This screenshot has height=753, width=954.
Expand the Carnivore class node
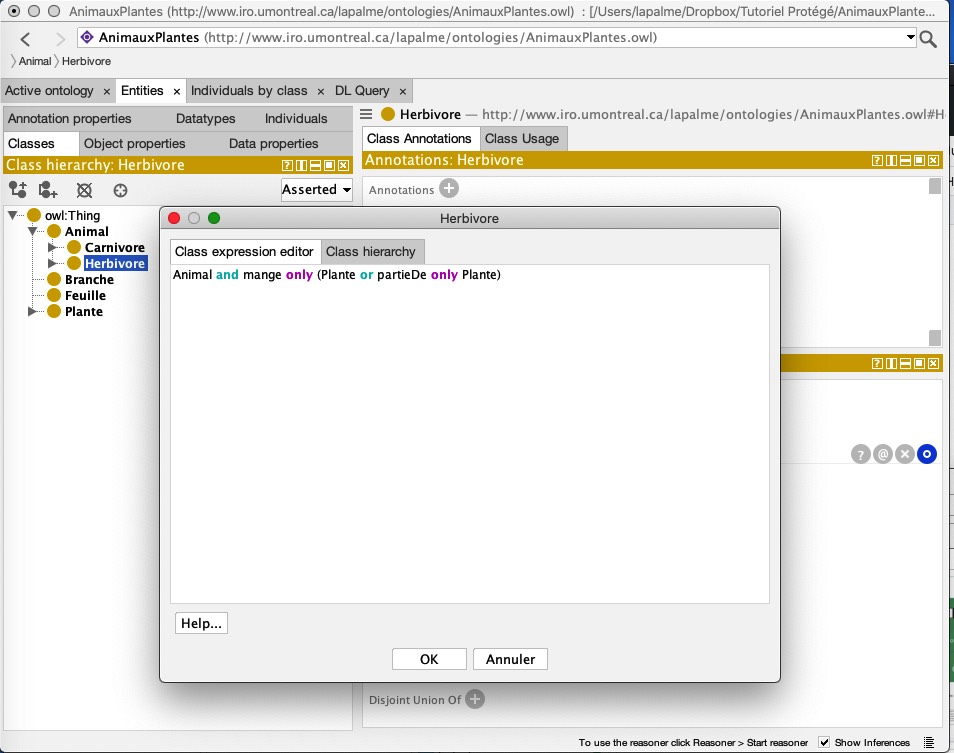click(x=53, y=248)
